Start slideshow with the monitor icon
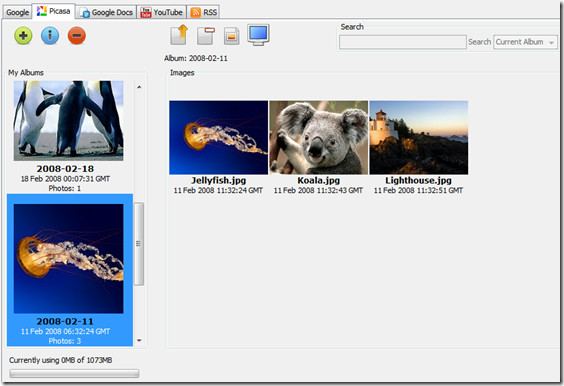The height and width of the screenshot is (386, 564). pyautogui.click(x=258, y=35)
